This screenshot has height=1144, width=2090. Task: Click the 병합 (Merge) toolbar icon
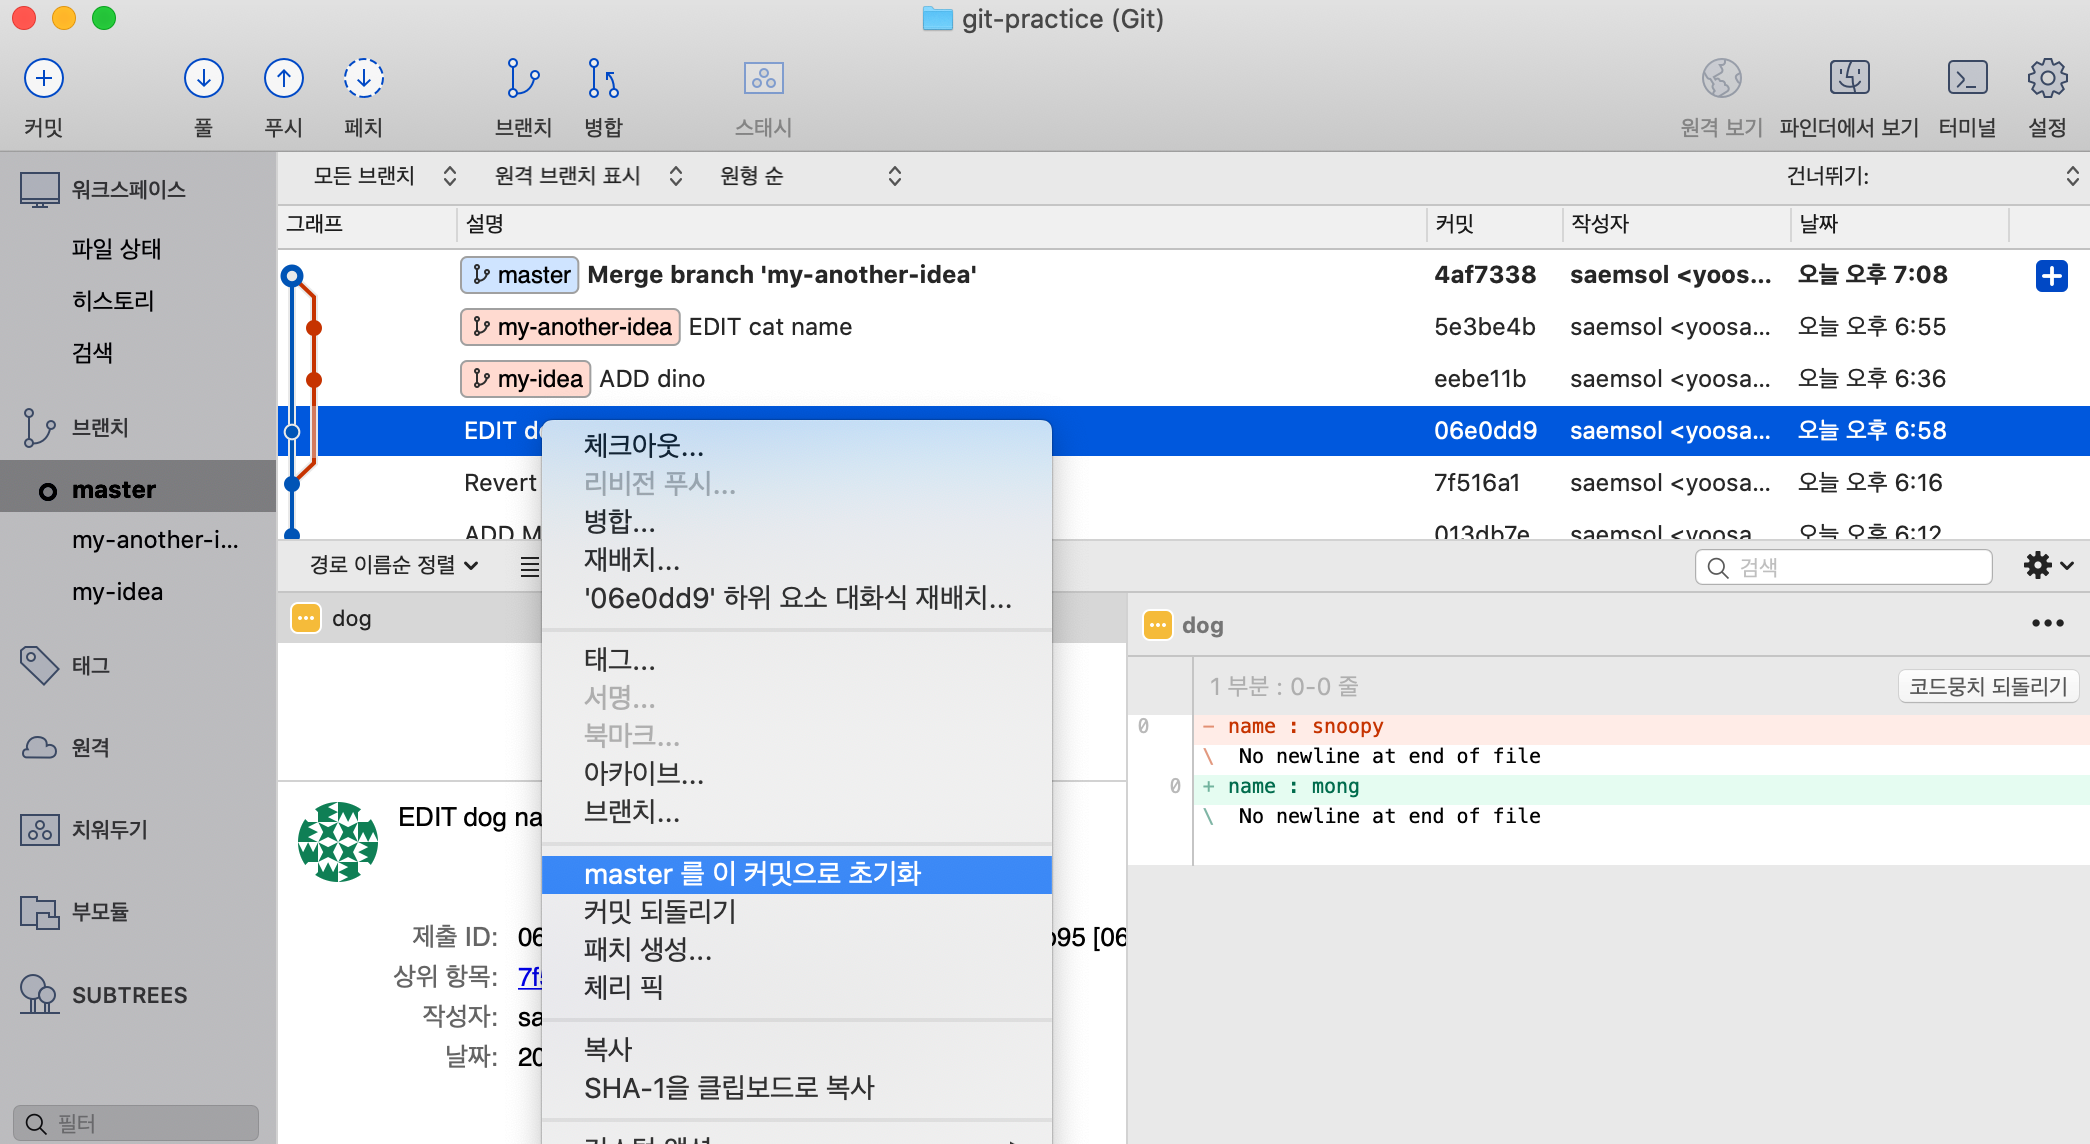(603, 79)
